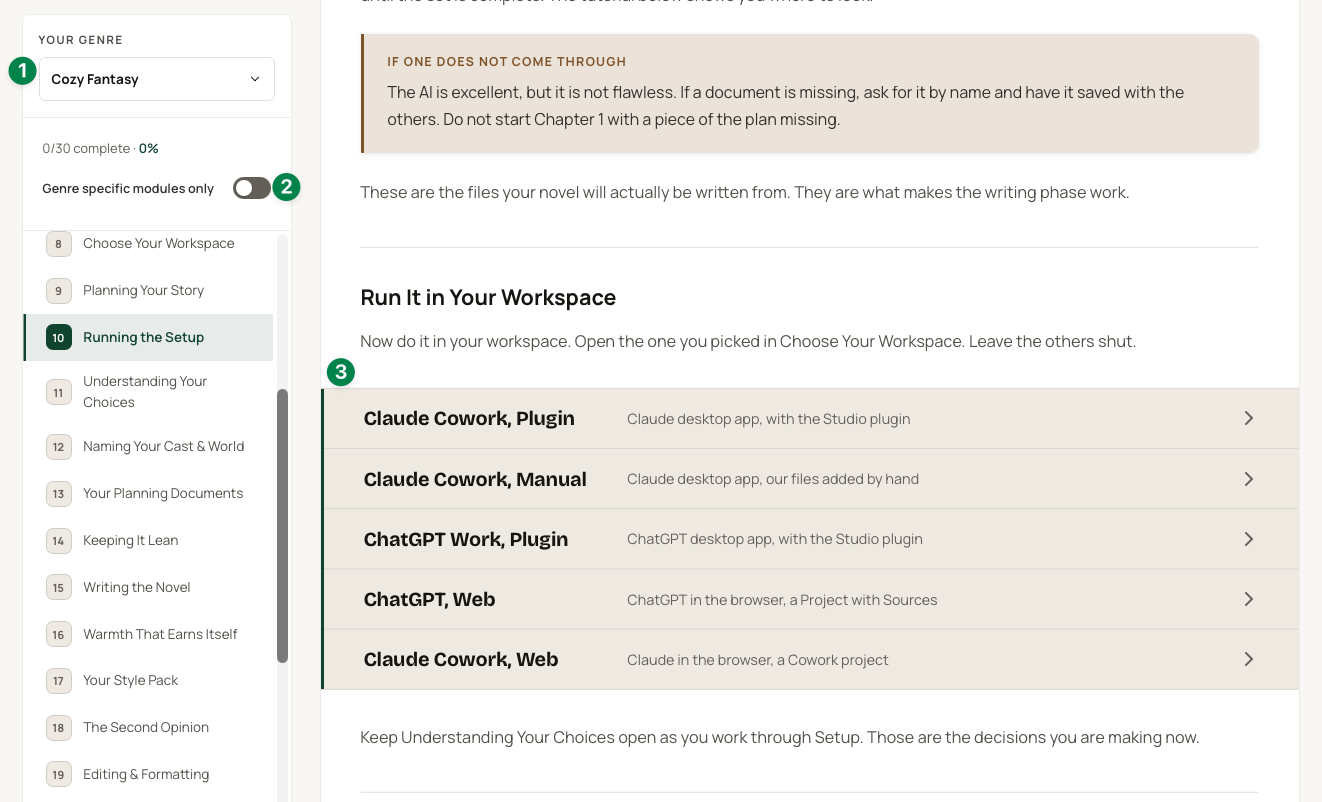Open module 9 Planning Your Story
The width and height of the screenshot is (1322, 802).
click(148, 290)
